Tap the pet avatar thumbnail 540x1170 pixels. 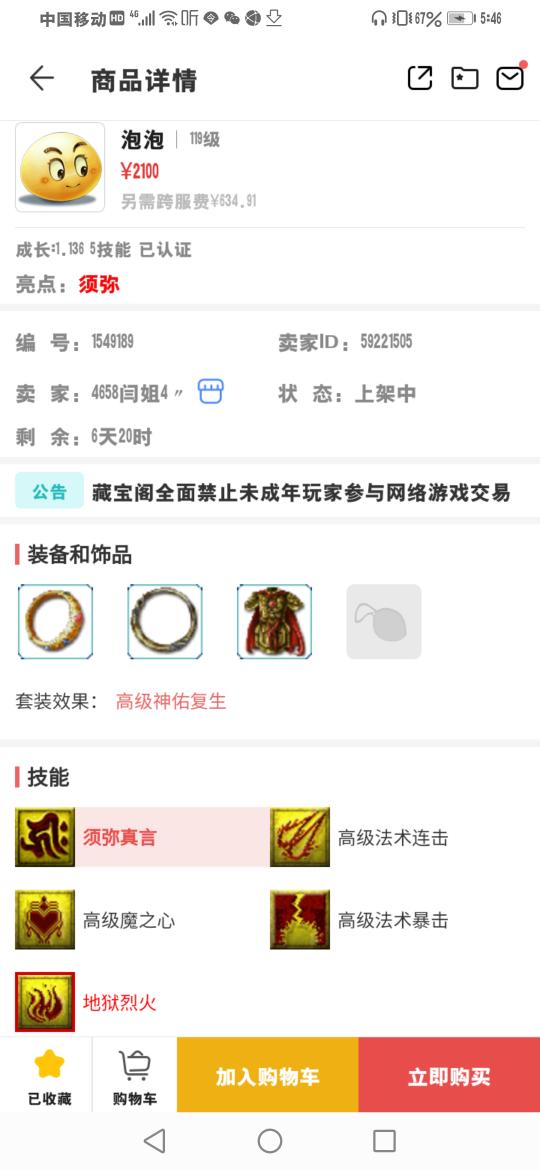coord(60,167)
